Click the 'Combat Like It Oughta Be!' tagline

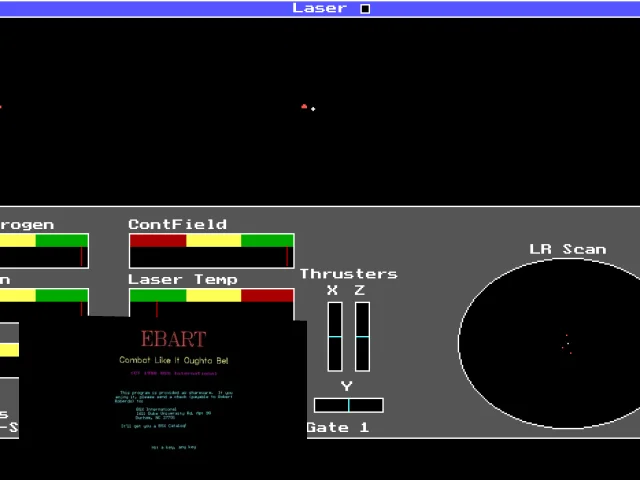click(x=174, y=360)
